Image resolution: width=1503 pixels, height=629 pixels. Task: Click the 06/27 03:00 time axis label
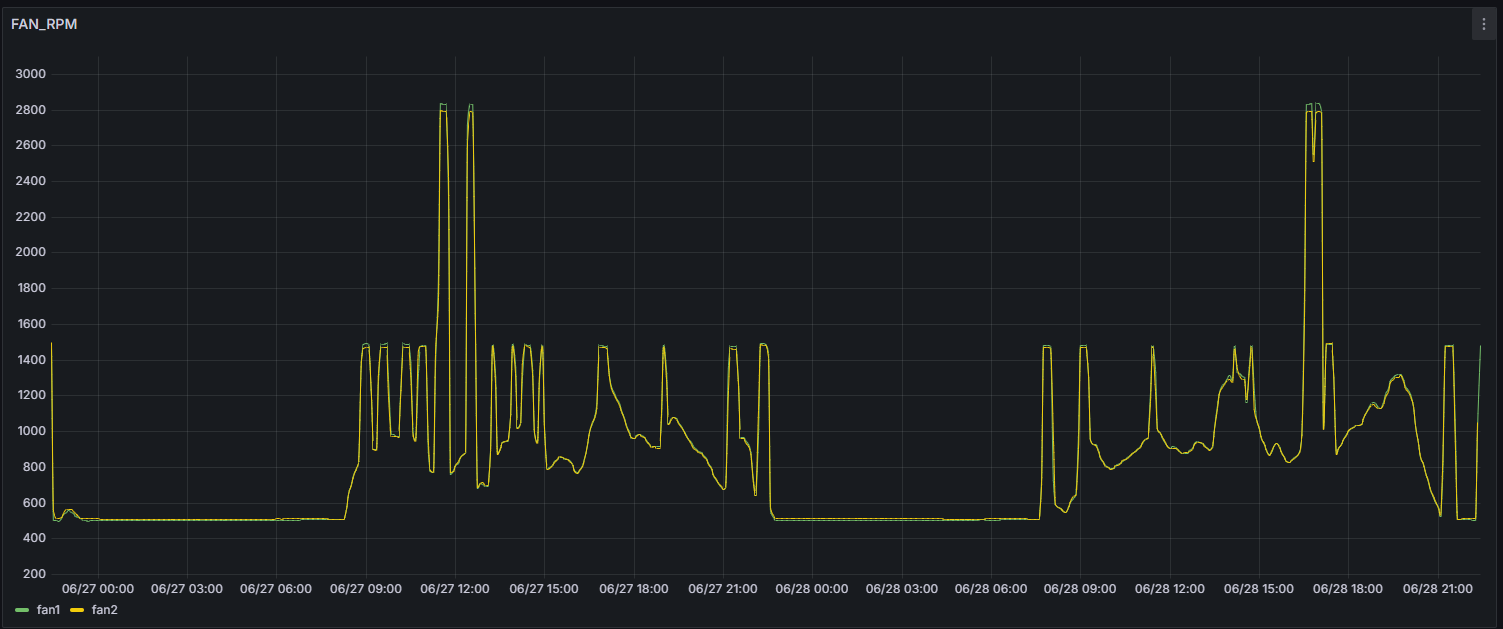(187, 589)
